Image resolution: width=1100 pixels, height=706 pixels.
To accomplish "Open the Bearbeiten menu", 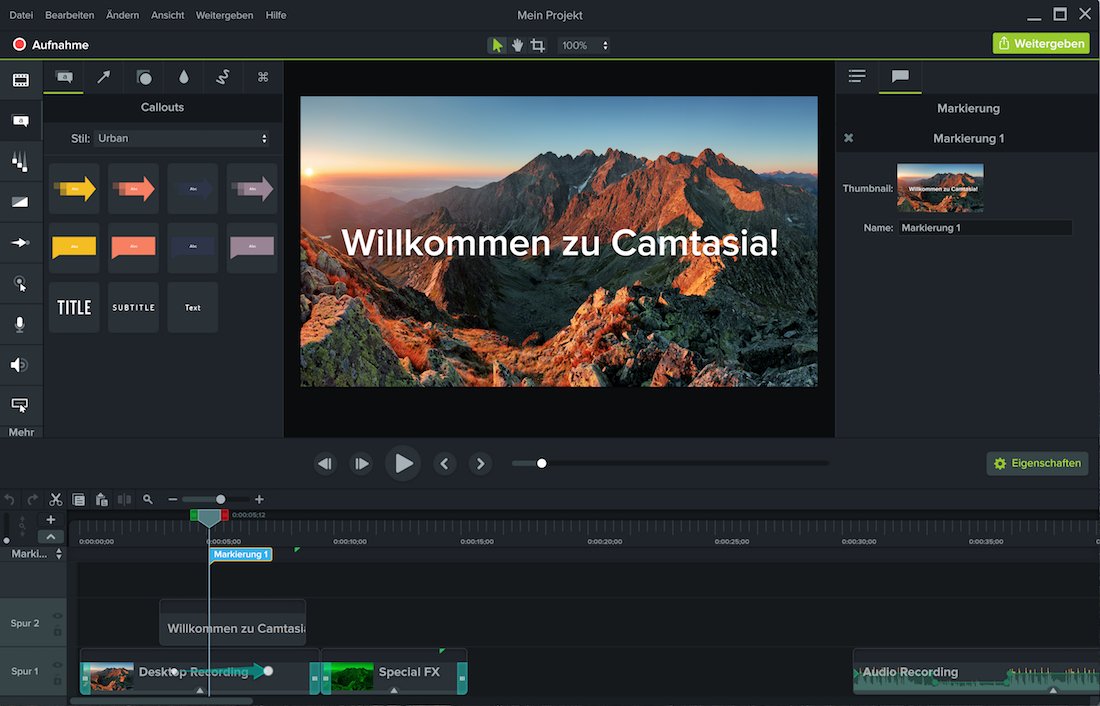I will click(70, 15).
